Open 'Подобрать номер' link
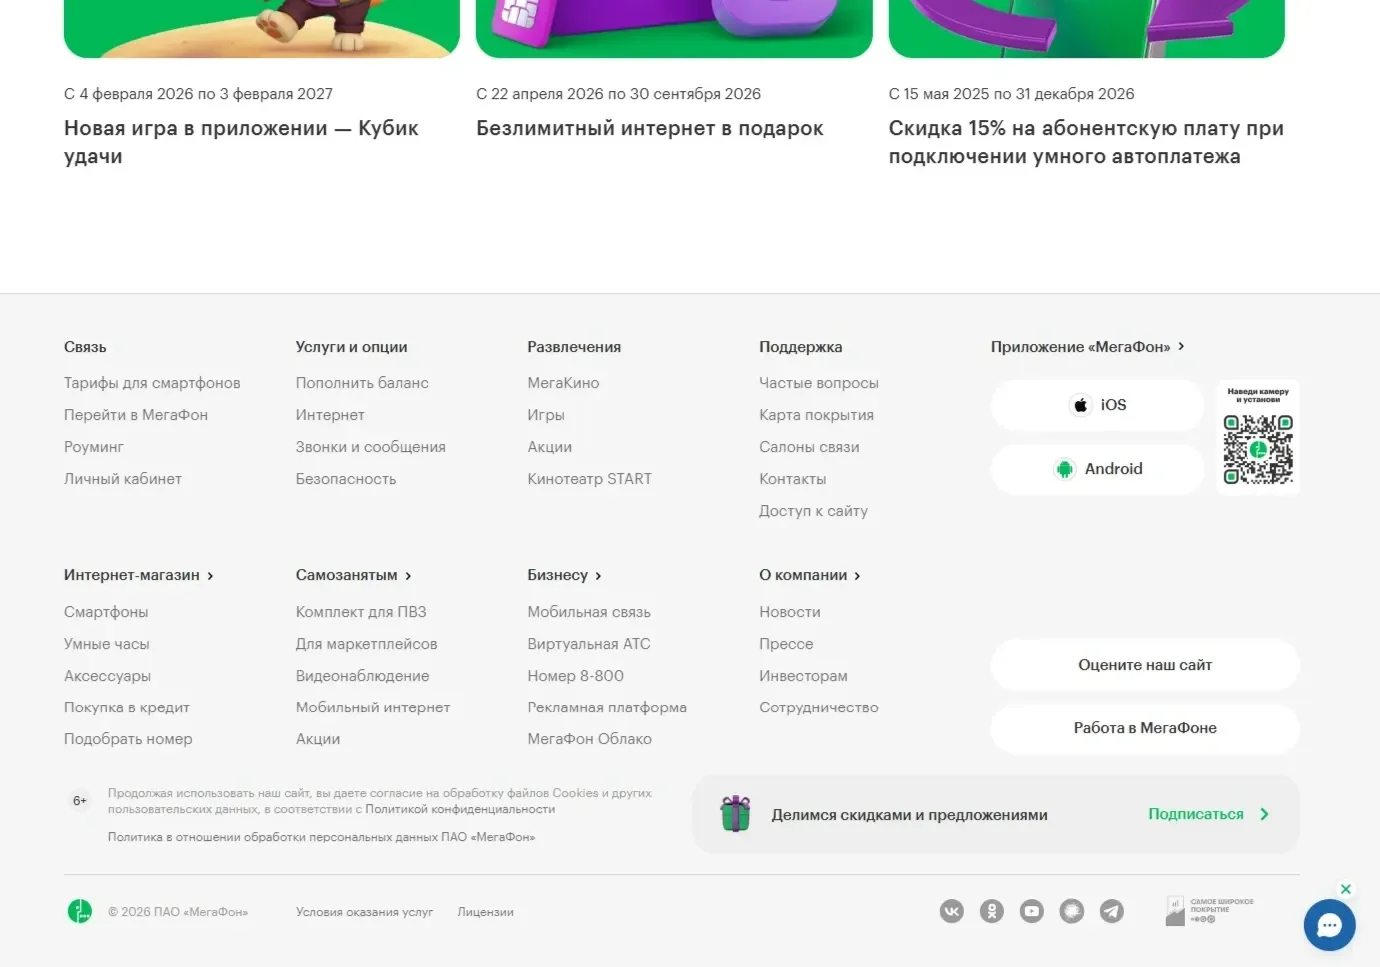 [128, 739]
